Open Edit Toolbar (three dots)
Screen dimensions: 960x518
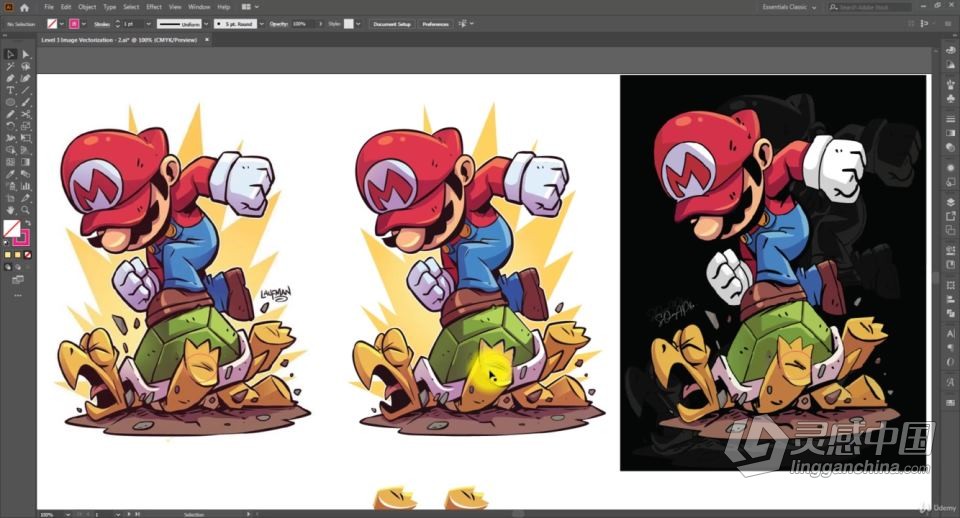(18, 295)
